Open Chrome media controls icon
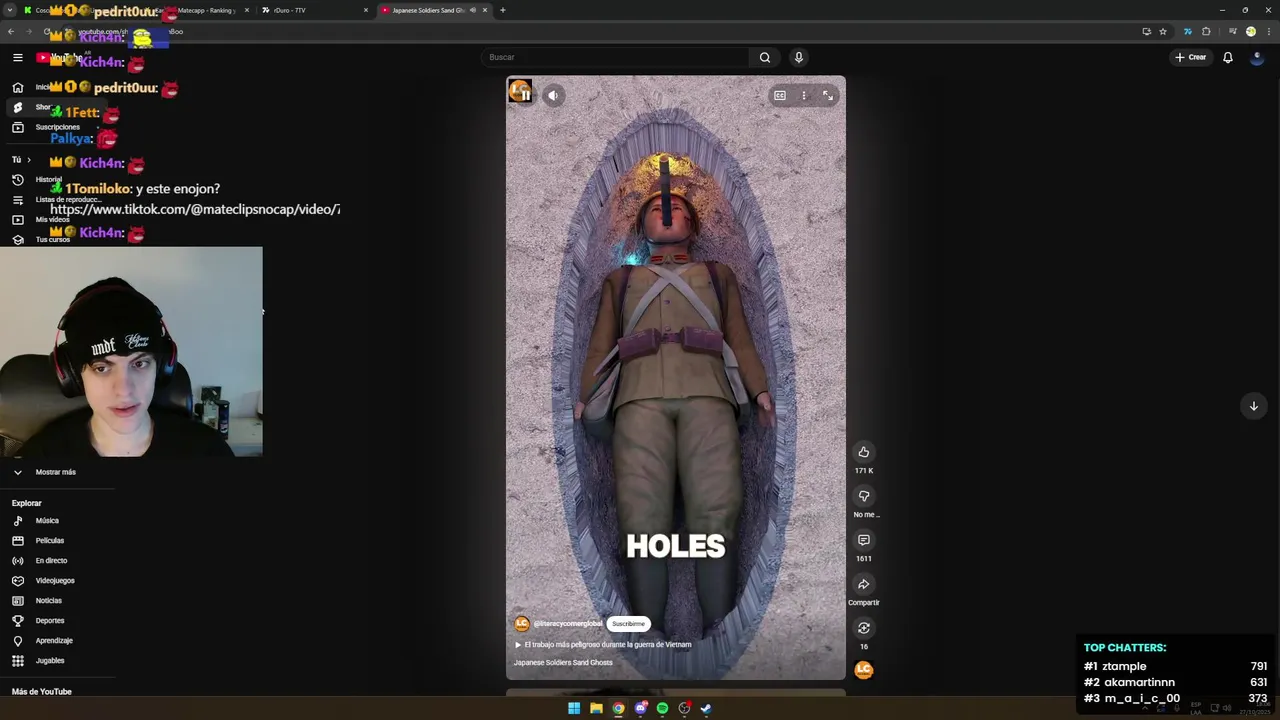Viewport: 1280px width, 720px height. click(x=1232, y=31)
